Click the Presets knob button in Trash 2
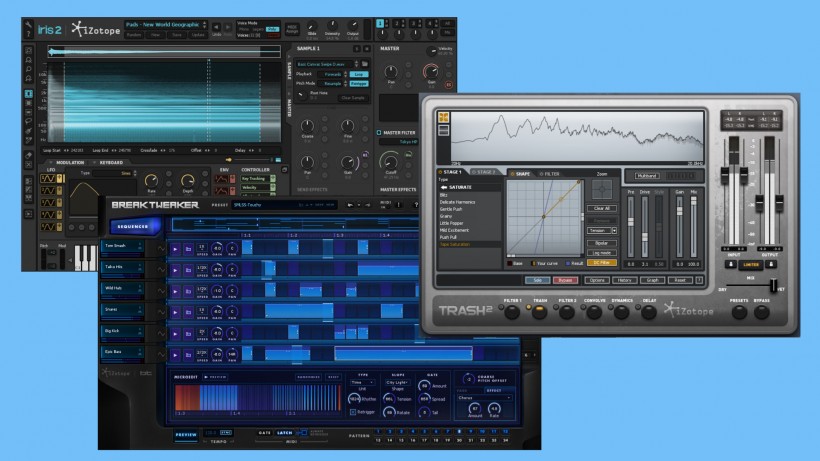This screenshot has height=461, width=820. coord(739,313)
